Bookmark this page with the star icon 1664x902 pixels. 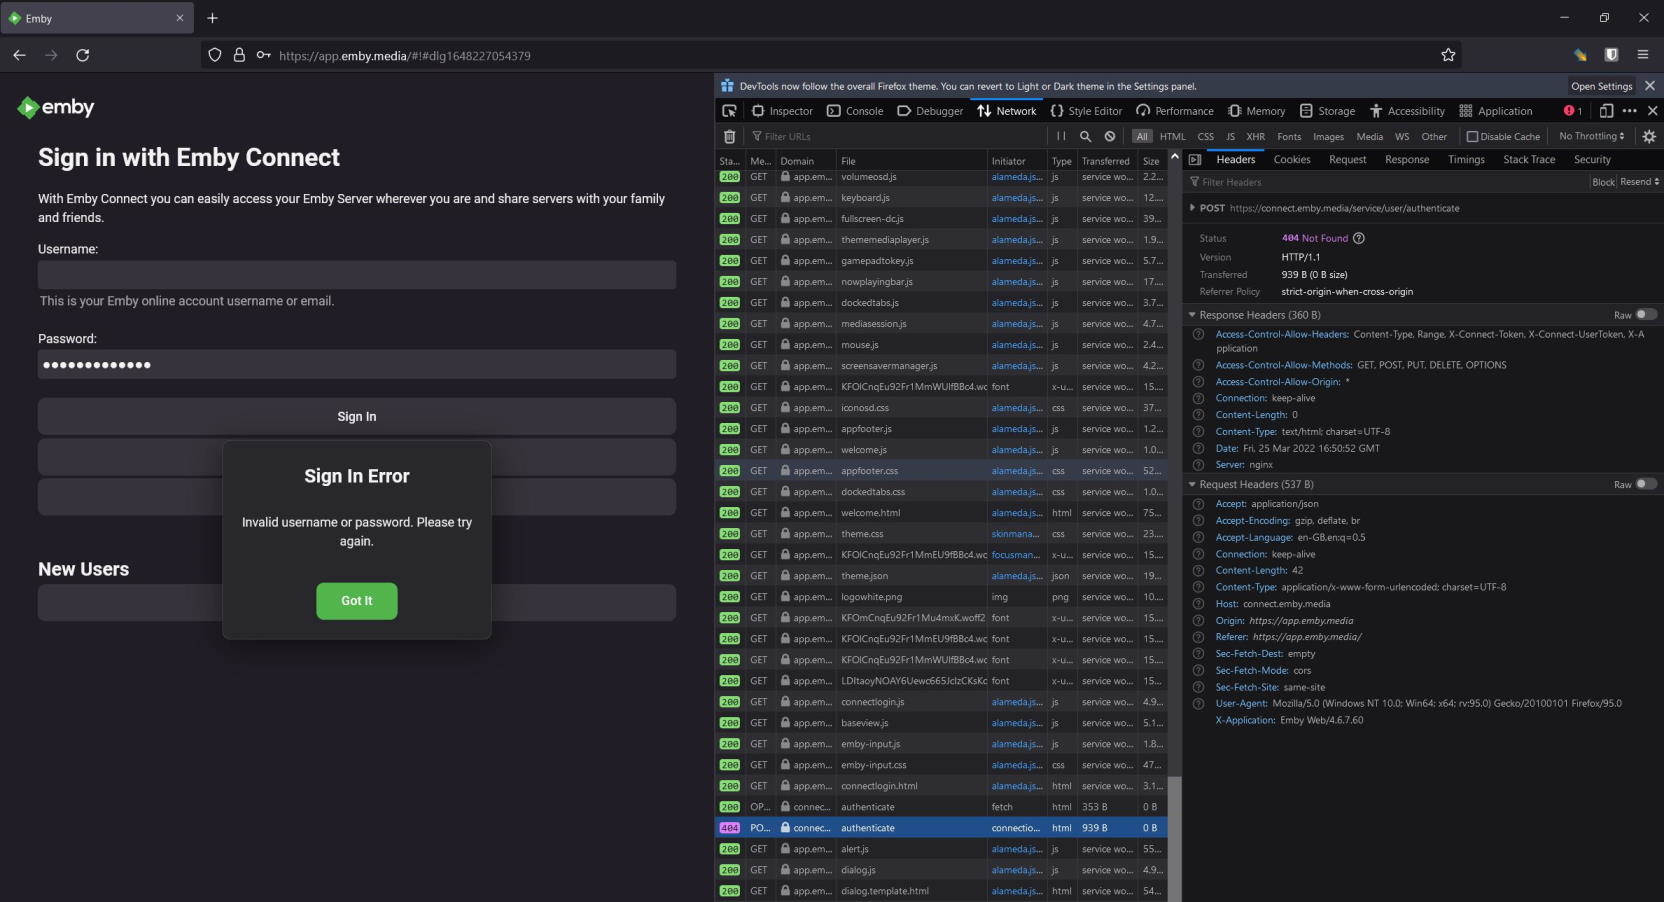[1448, 55]
